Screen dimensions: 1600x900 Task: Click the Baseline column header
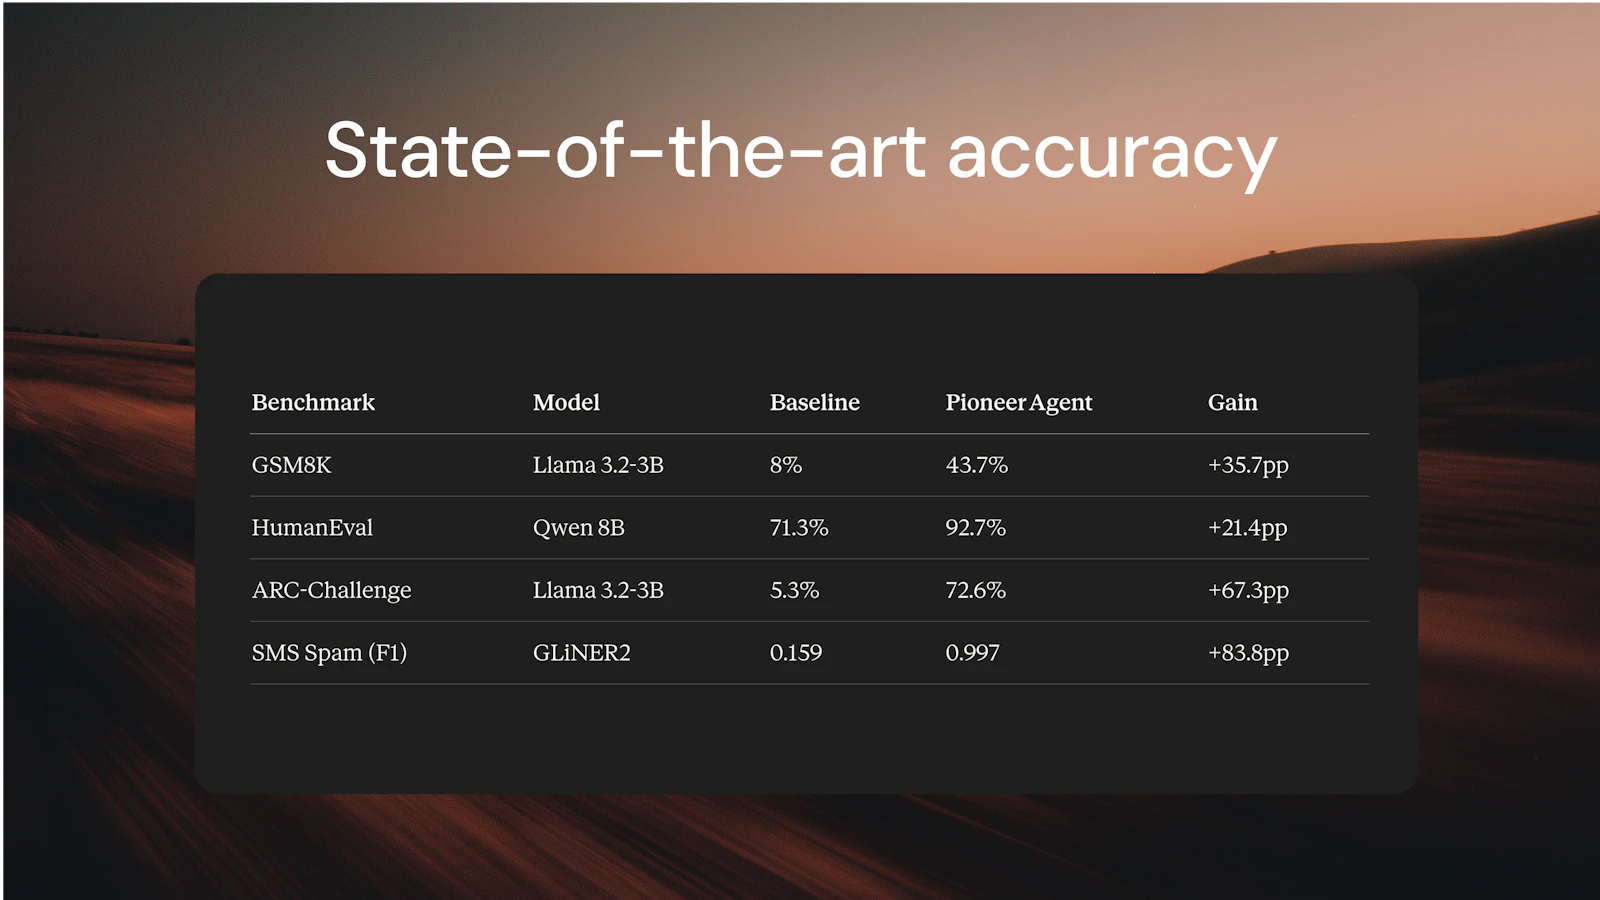coord(814,402)
